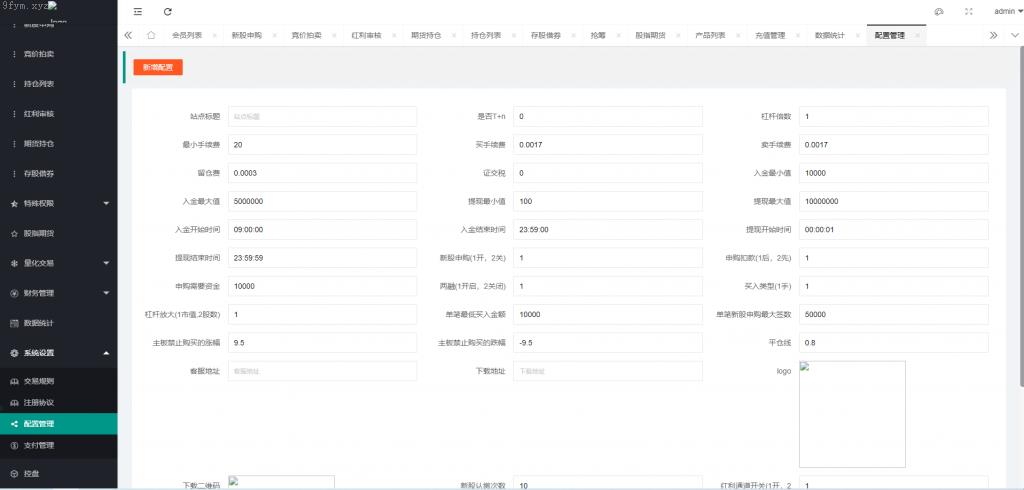Click the logo image upload box
The height and width of the screenshot is (490, 1024).
click(x=852, y=414)
